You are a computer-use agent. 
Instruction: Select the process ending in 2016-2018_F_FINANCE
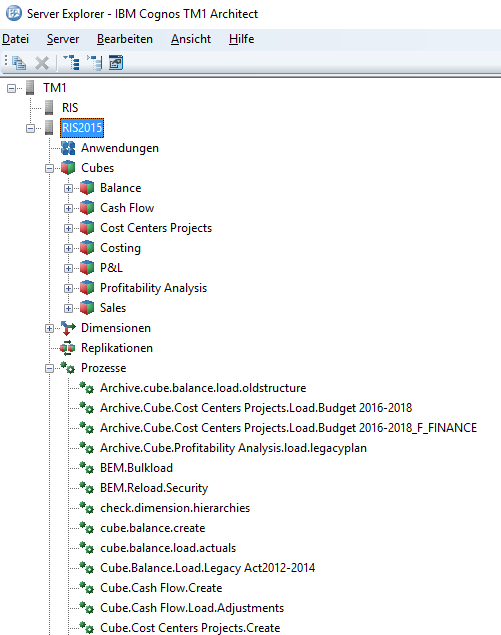coord(288,428)
